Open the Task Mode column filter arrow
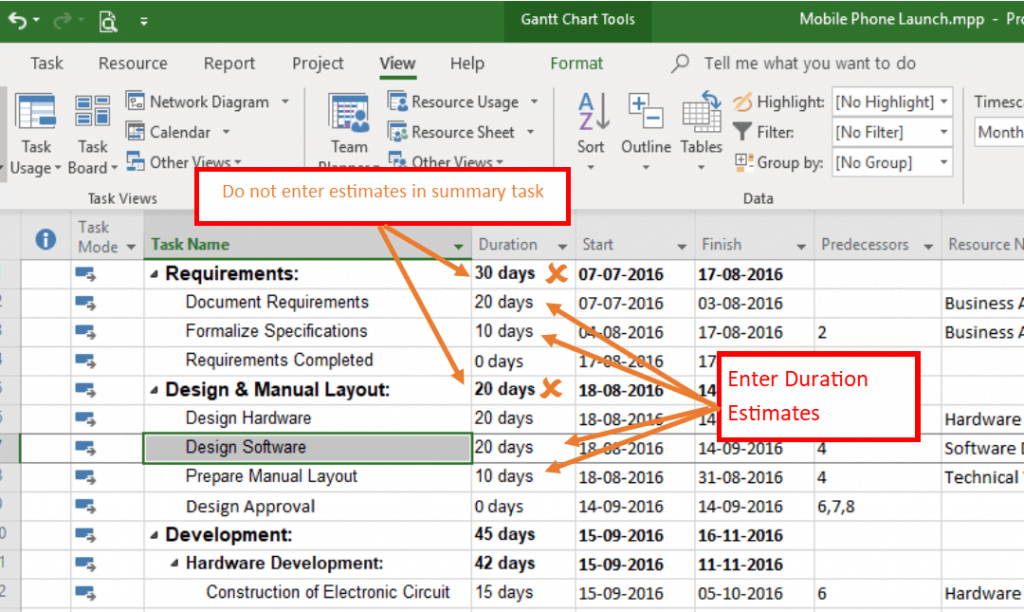 pyautogui.click(x=131, y=247)
